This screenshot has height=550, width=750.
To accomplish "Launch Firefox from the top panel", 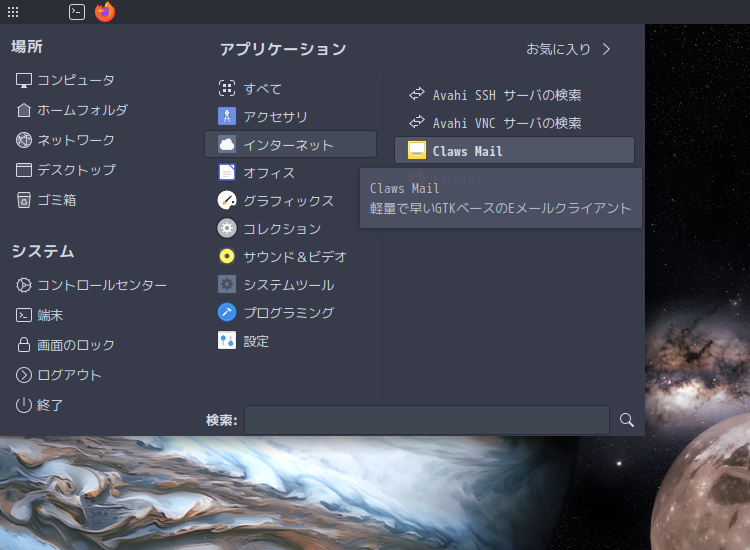I will point(105,12).
